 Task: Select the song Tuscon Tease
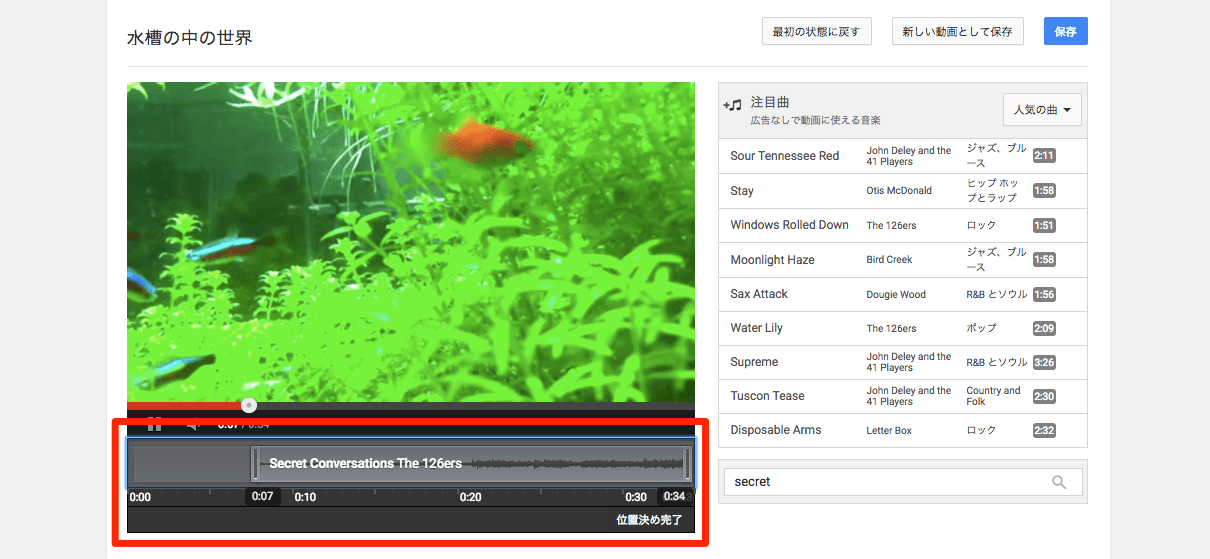pos(767,396)
